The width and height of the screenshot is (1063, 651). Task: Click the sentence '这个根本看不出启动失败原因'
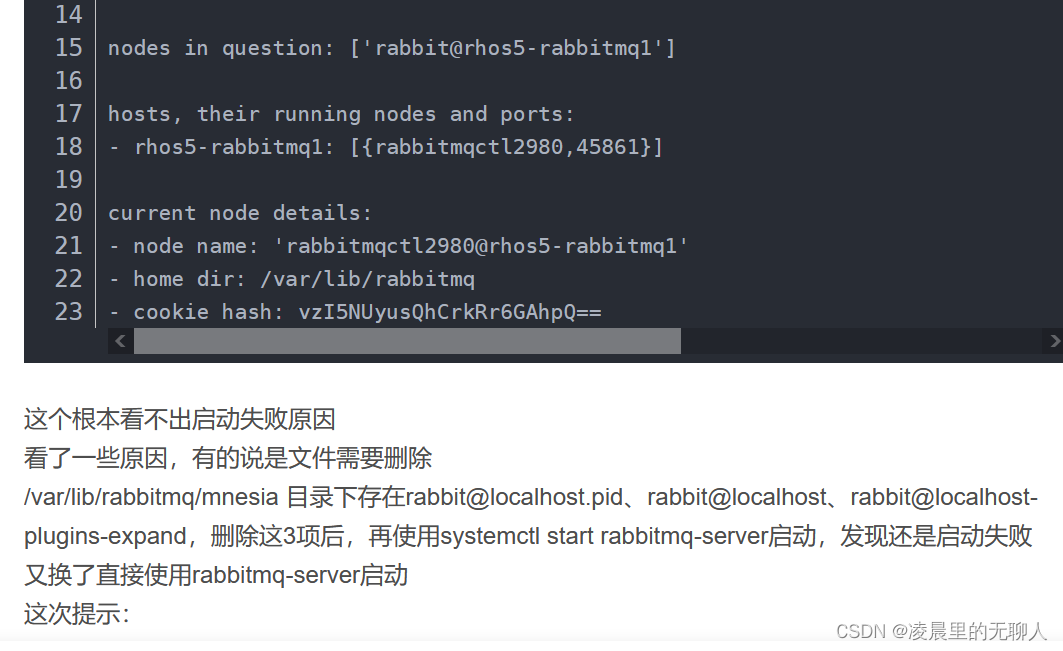tap(180, 419)
